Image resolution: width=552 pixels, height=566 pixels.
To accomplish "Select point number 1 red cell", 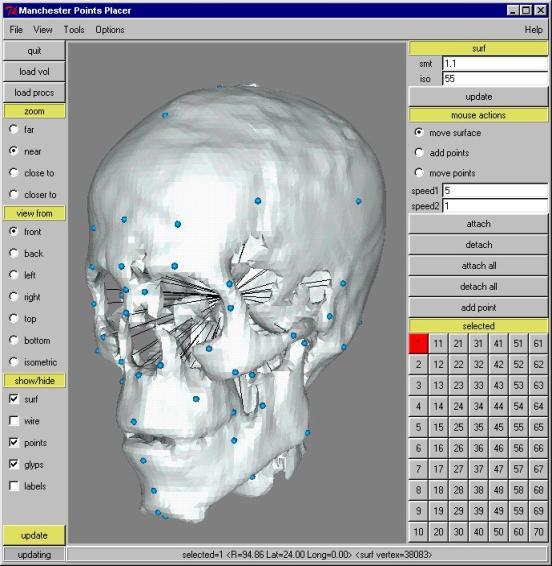I will point(418,343).
